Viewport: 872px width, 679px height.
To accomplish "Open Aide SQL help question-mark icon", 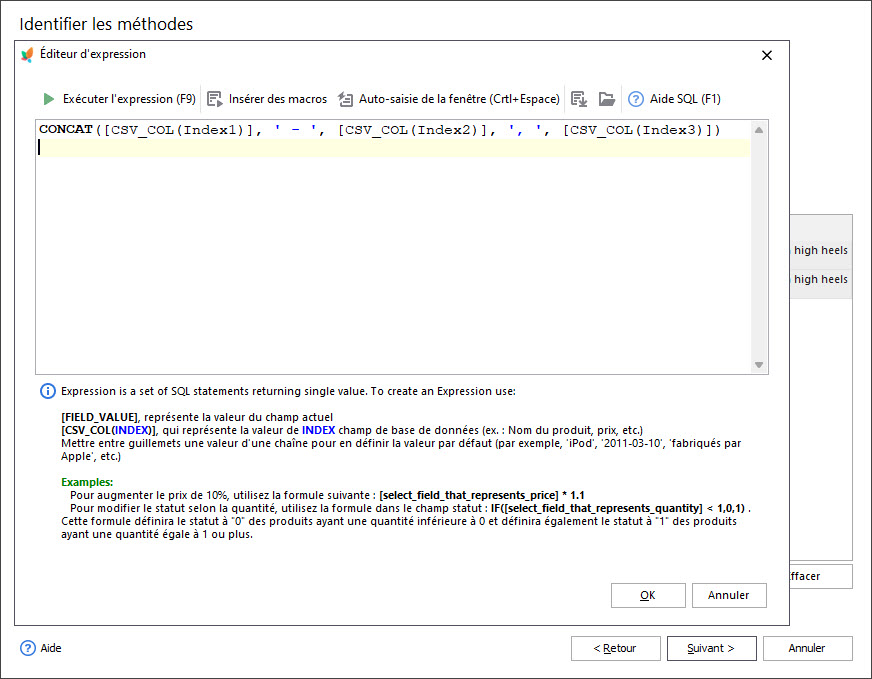I will coord(635,99).
